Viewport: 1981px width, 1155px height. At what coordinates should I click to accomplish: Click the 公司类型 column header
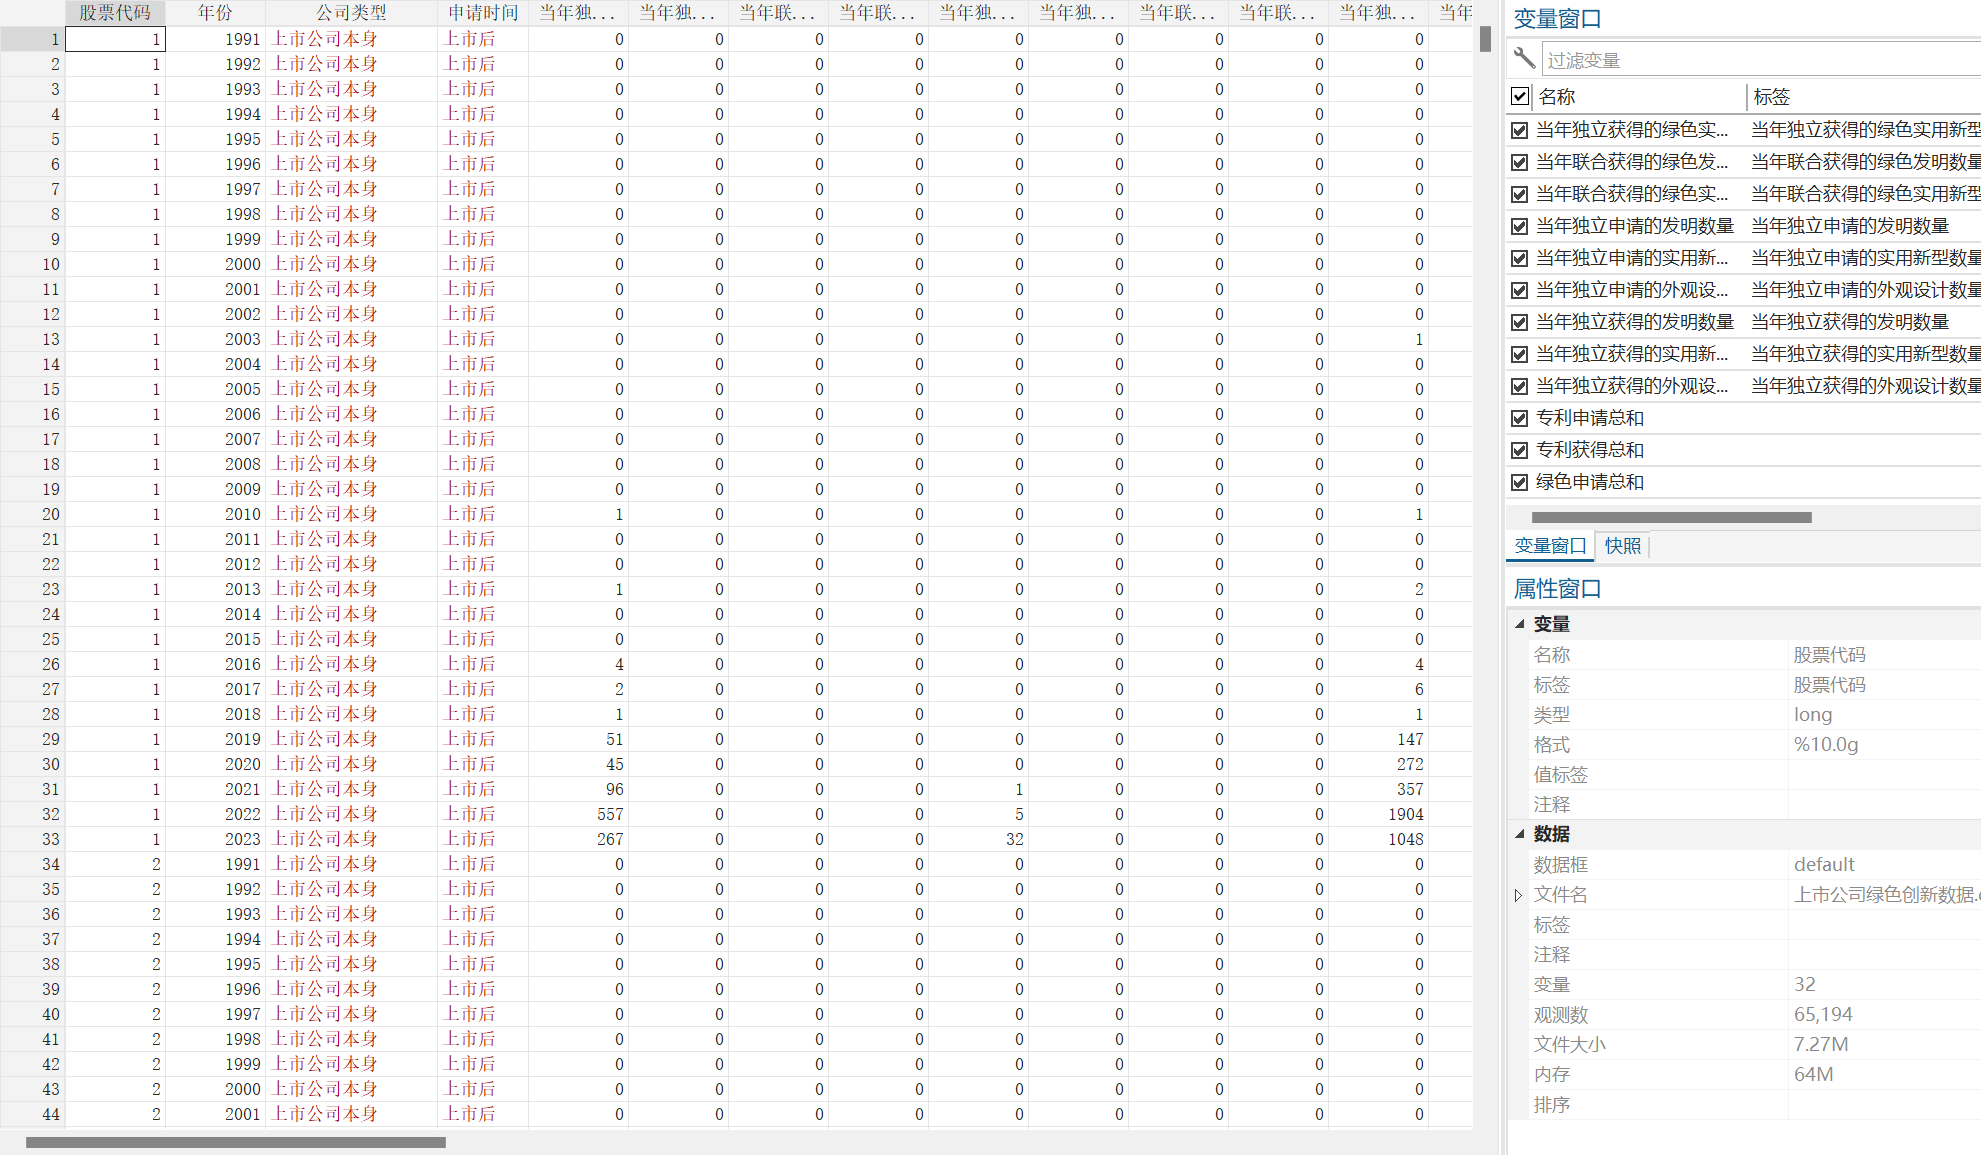pos(351,13)
